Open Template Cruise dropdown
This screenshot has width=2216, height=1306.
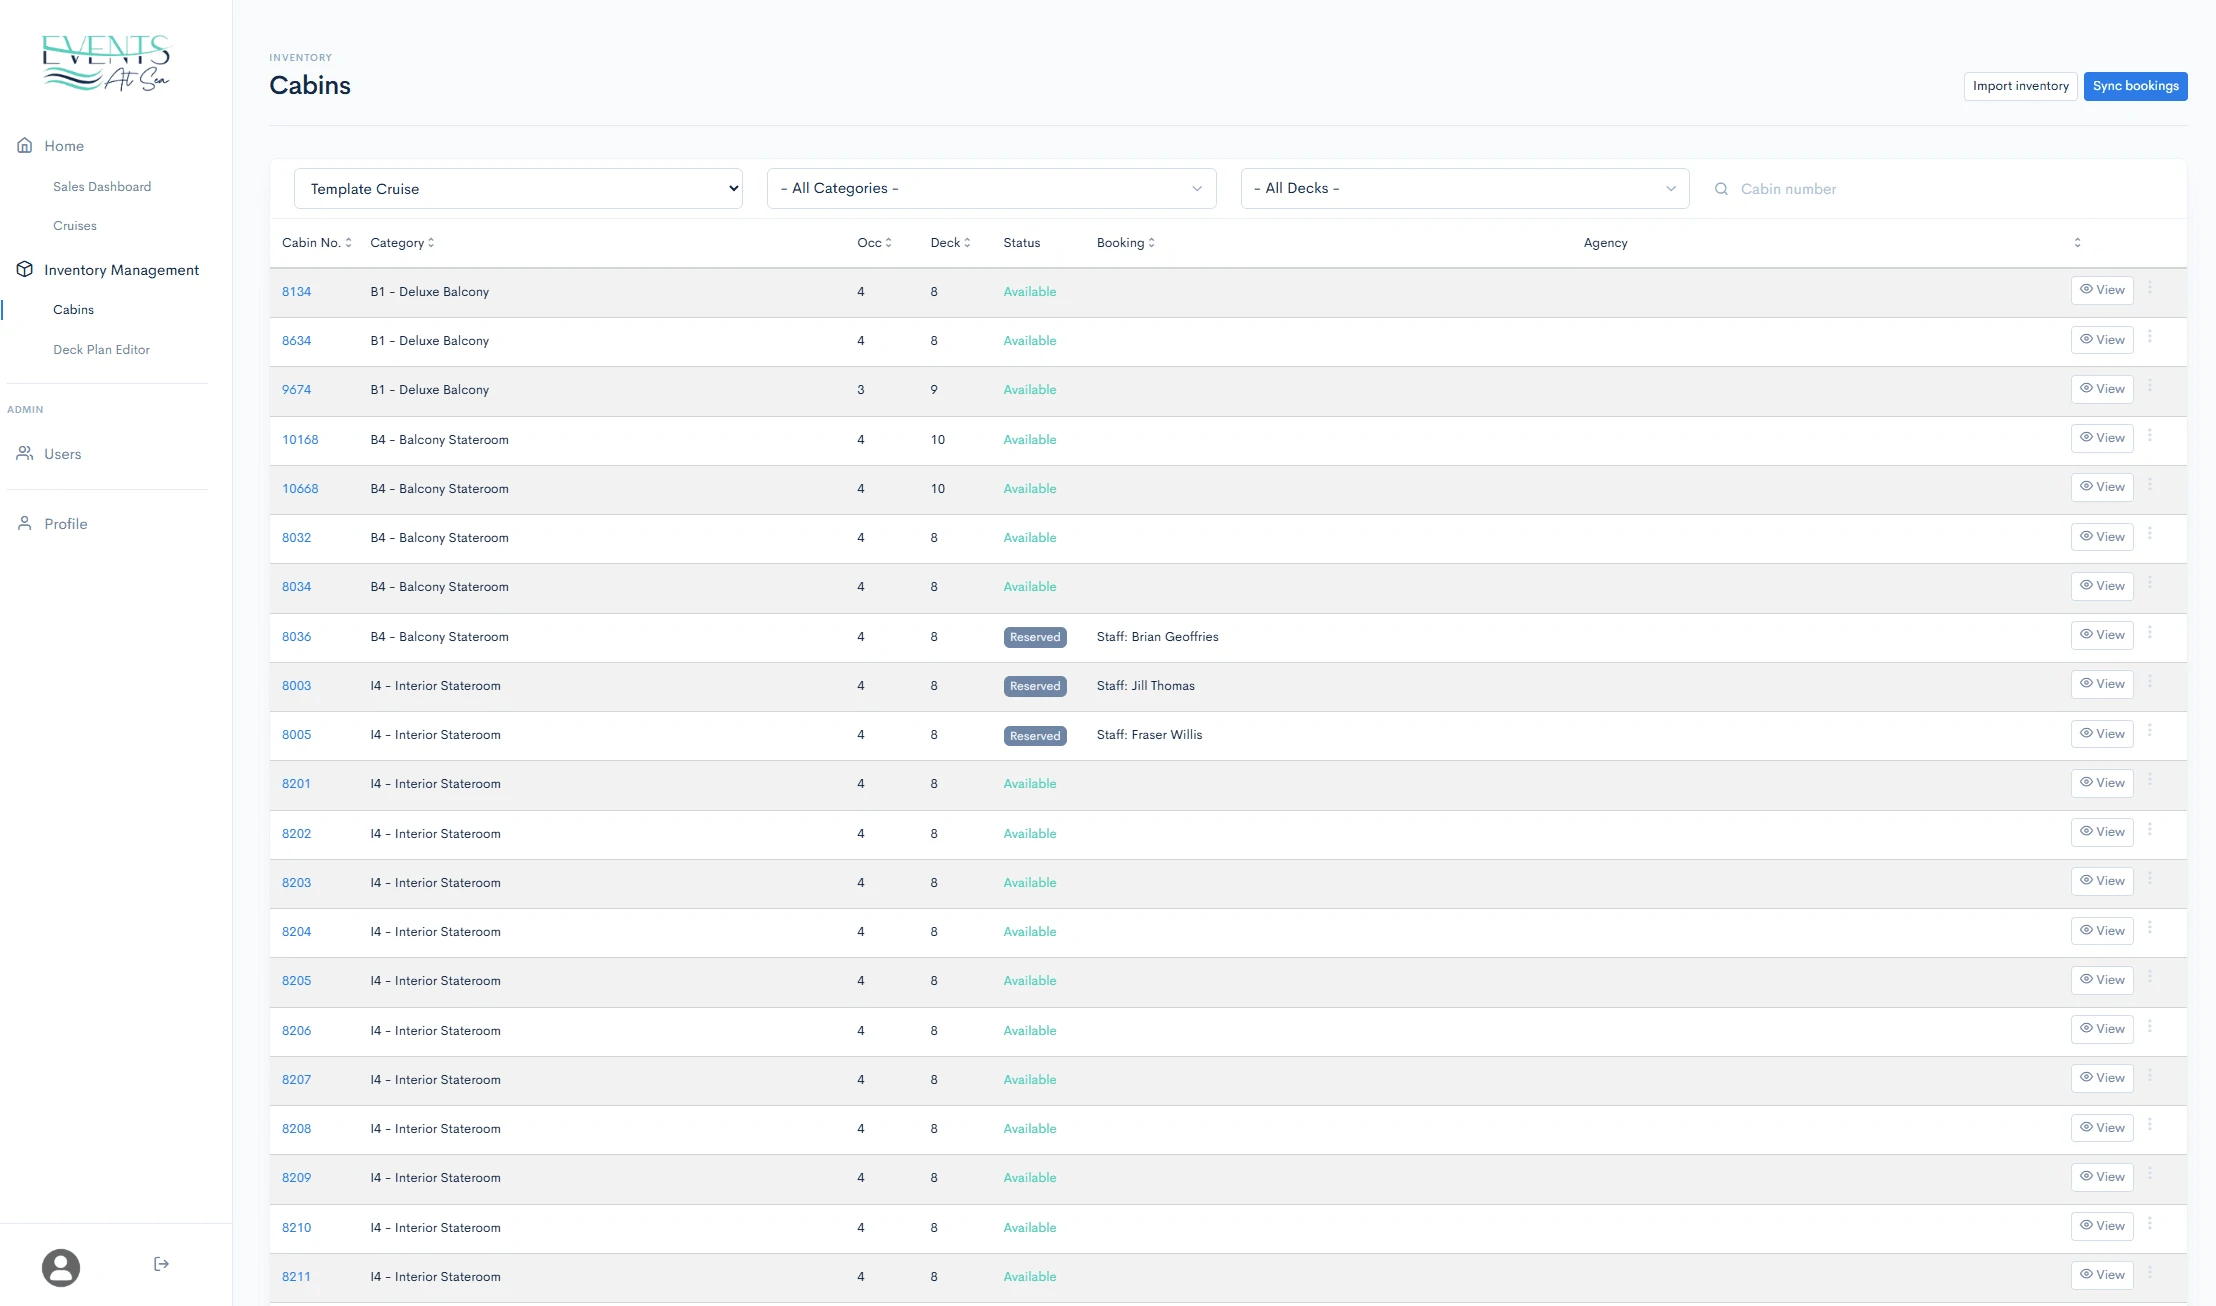click(518, 189)
